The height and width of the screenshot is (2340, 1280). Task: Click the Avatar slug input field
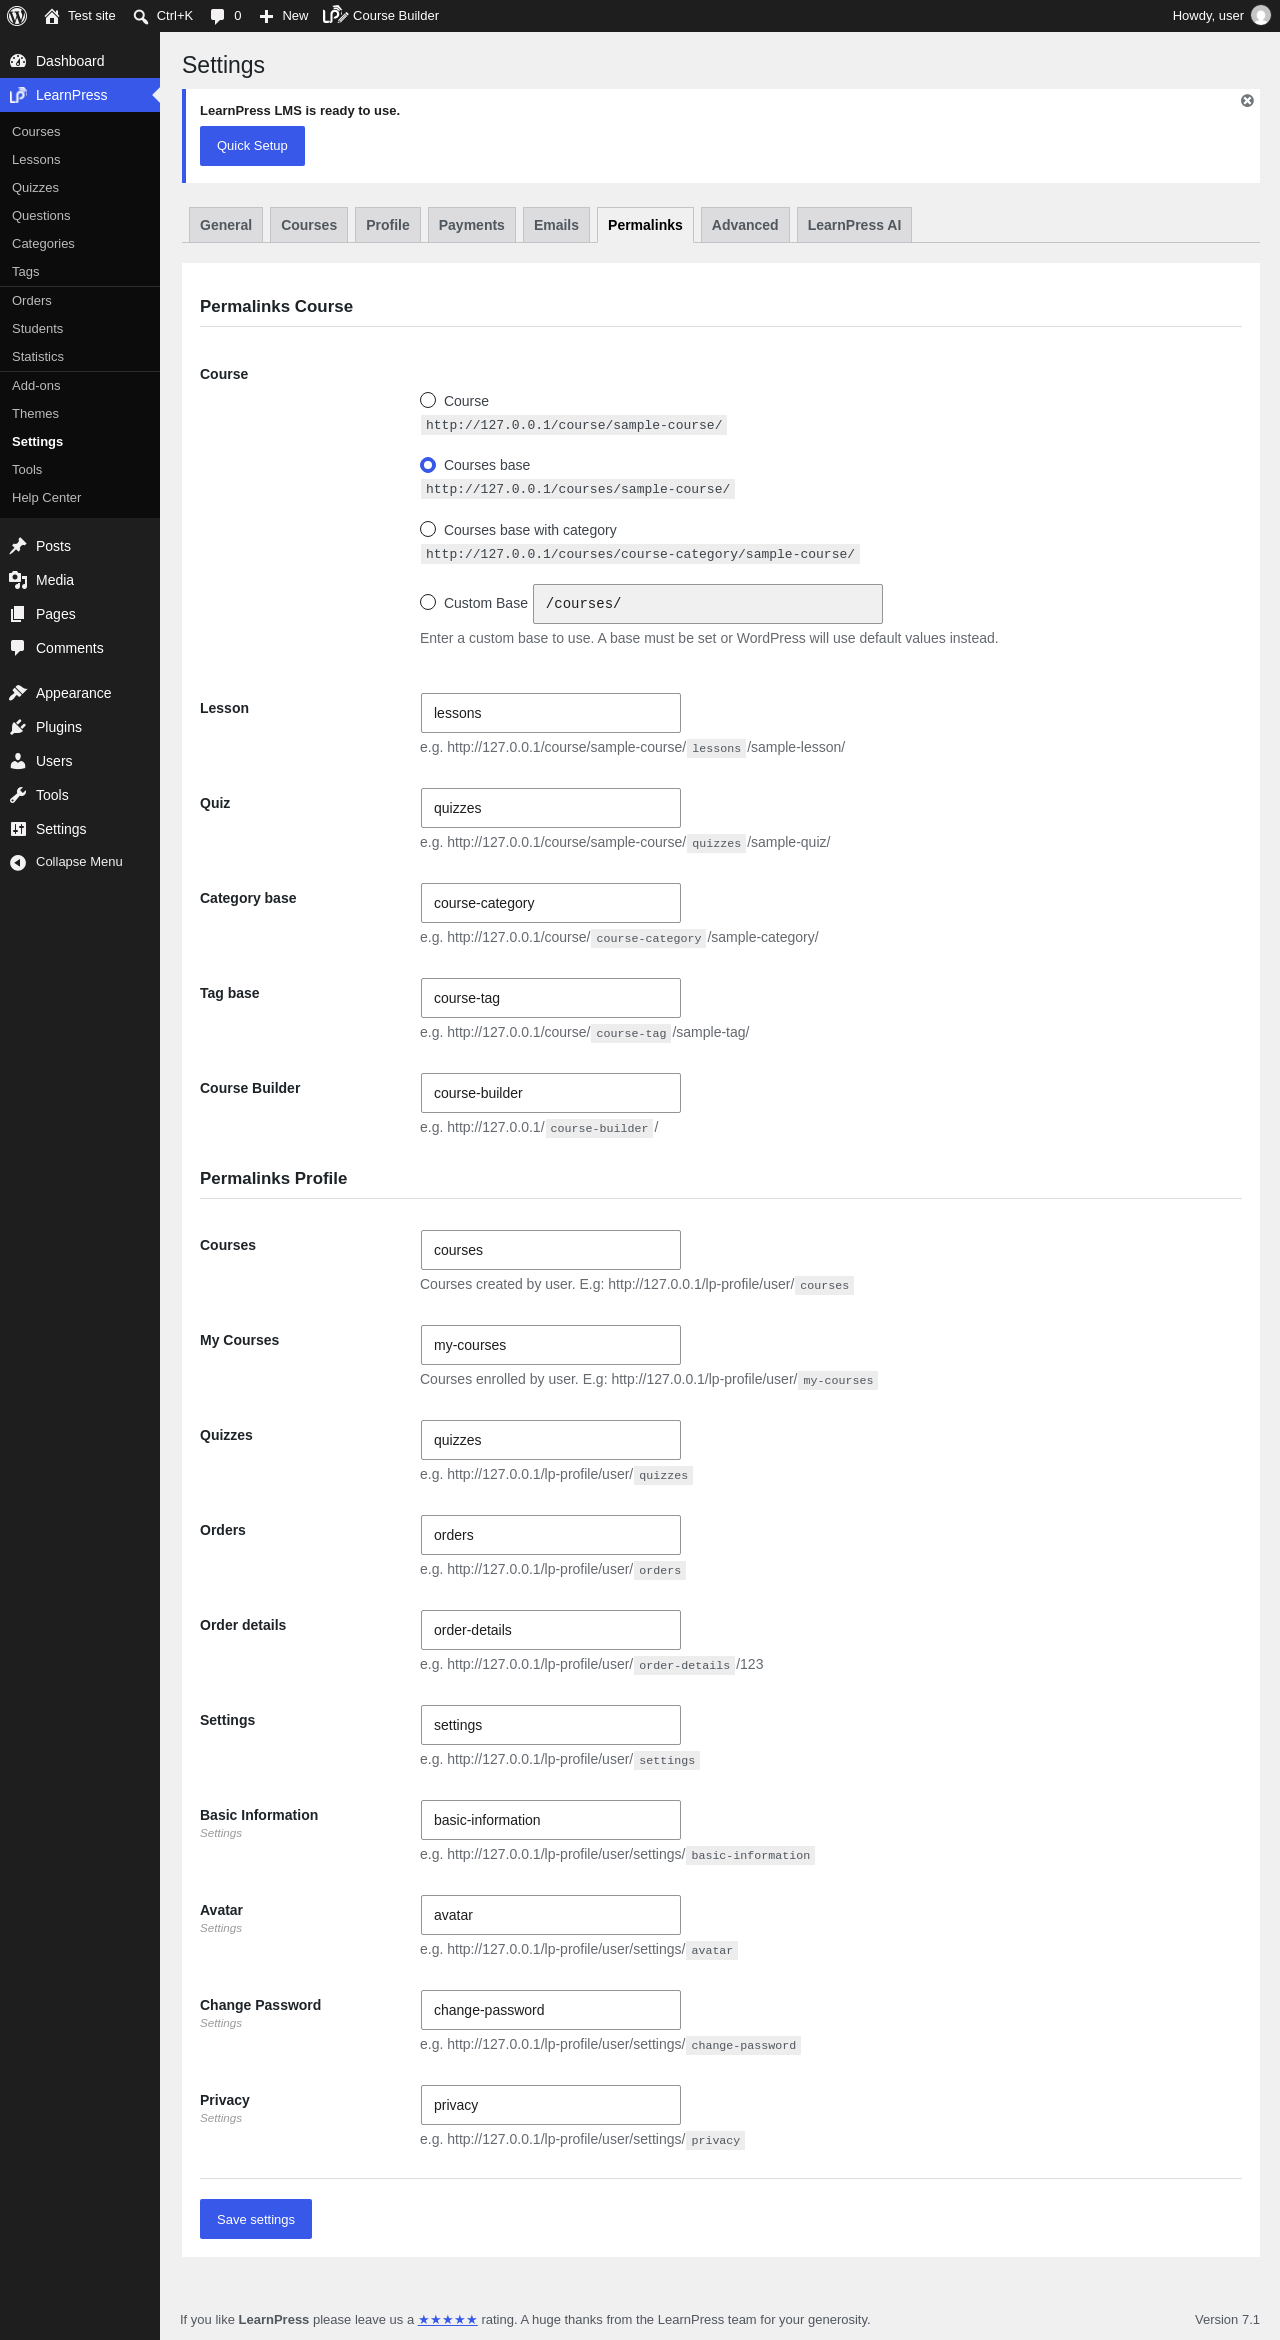click(x=551, y=1915)
